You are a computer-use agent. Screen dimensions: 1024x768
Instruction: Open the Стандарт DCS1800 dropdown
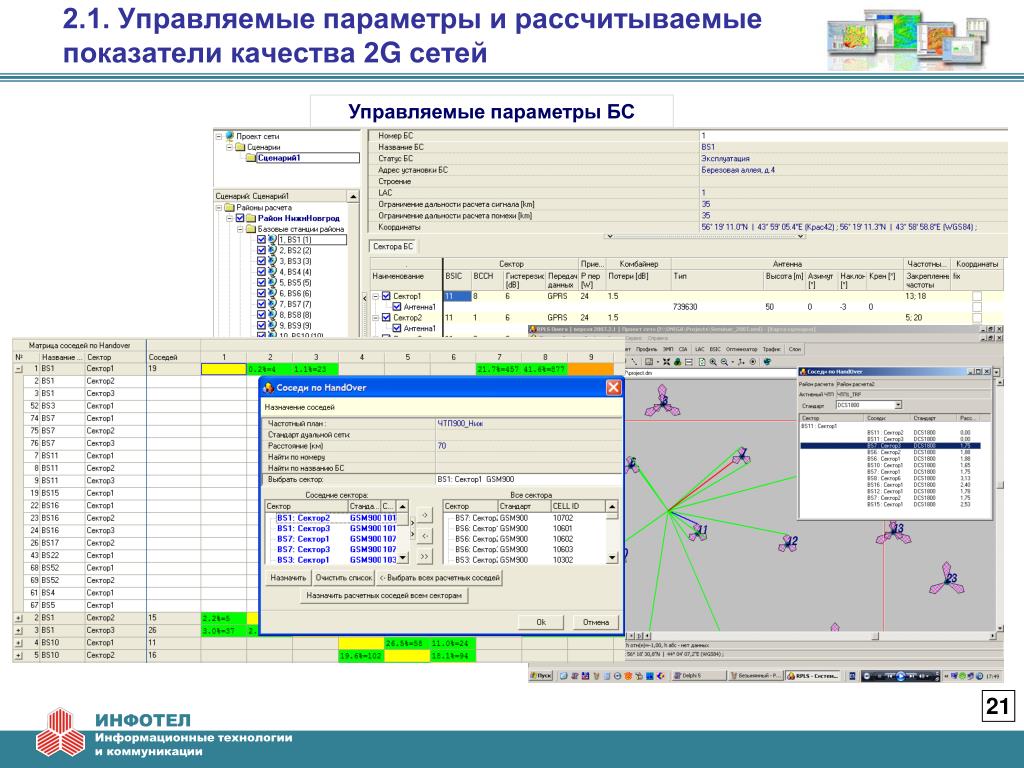coord(898,405)
